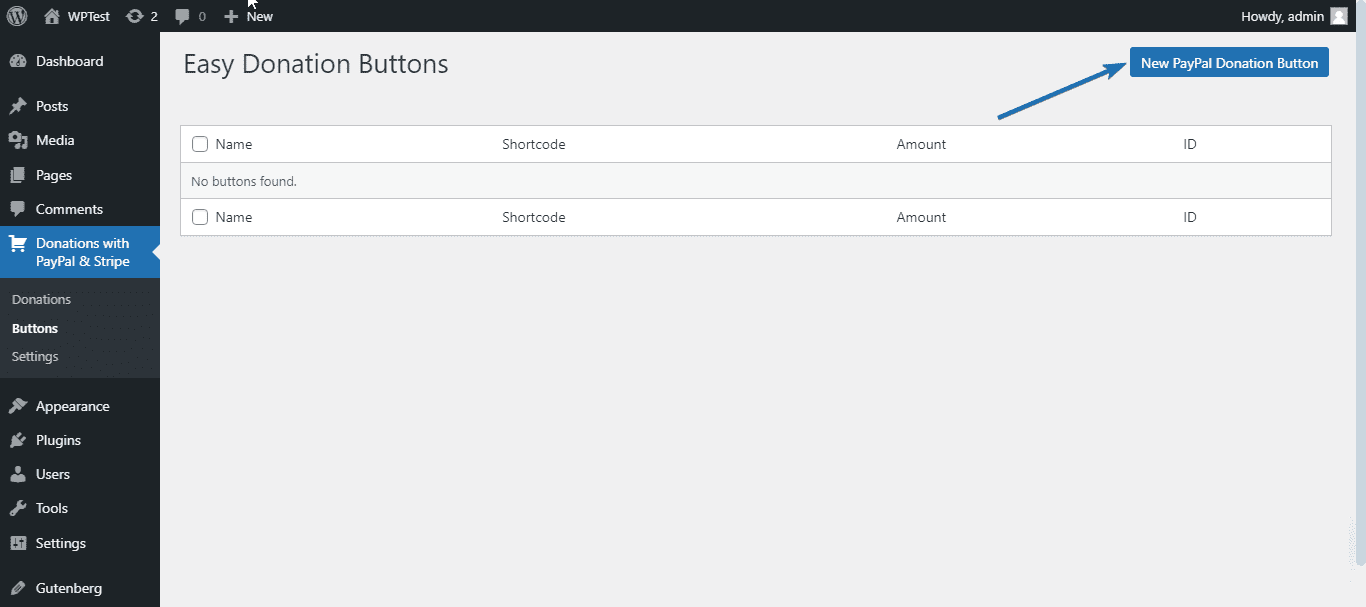Select the Buttons submenu item
This screenshot has width=1366, height=607.
[35, 328]
